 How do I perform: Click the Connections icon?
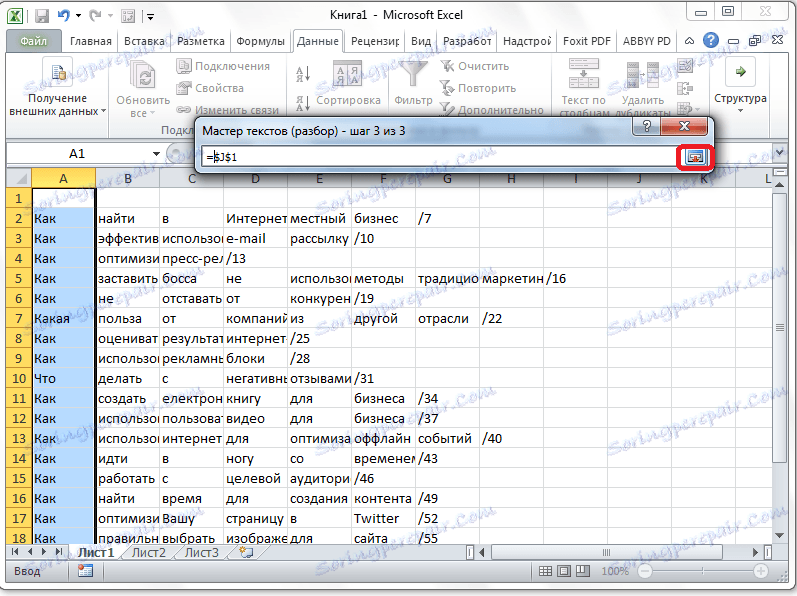183,66
